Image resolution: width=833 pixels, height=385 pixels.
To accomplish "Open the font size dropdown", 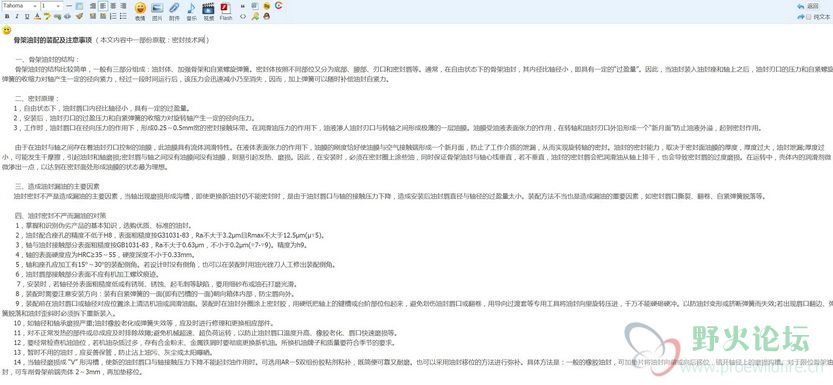I will [x=52, y=6].
